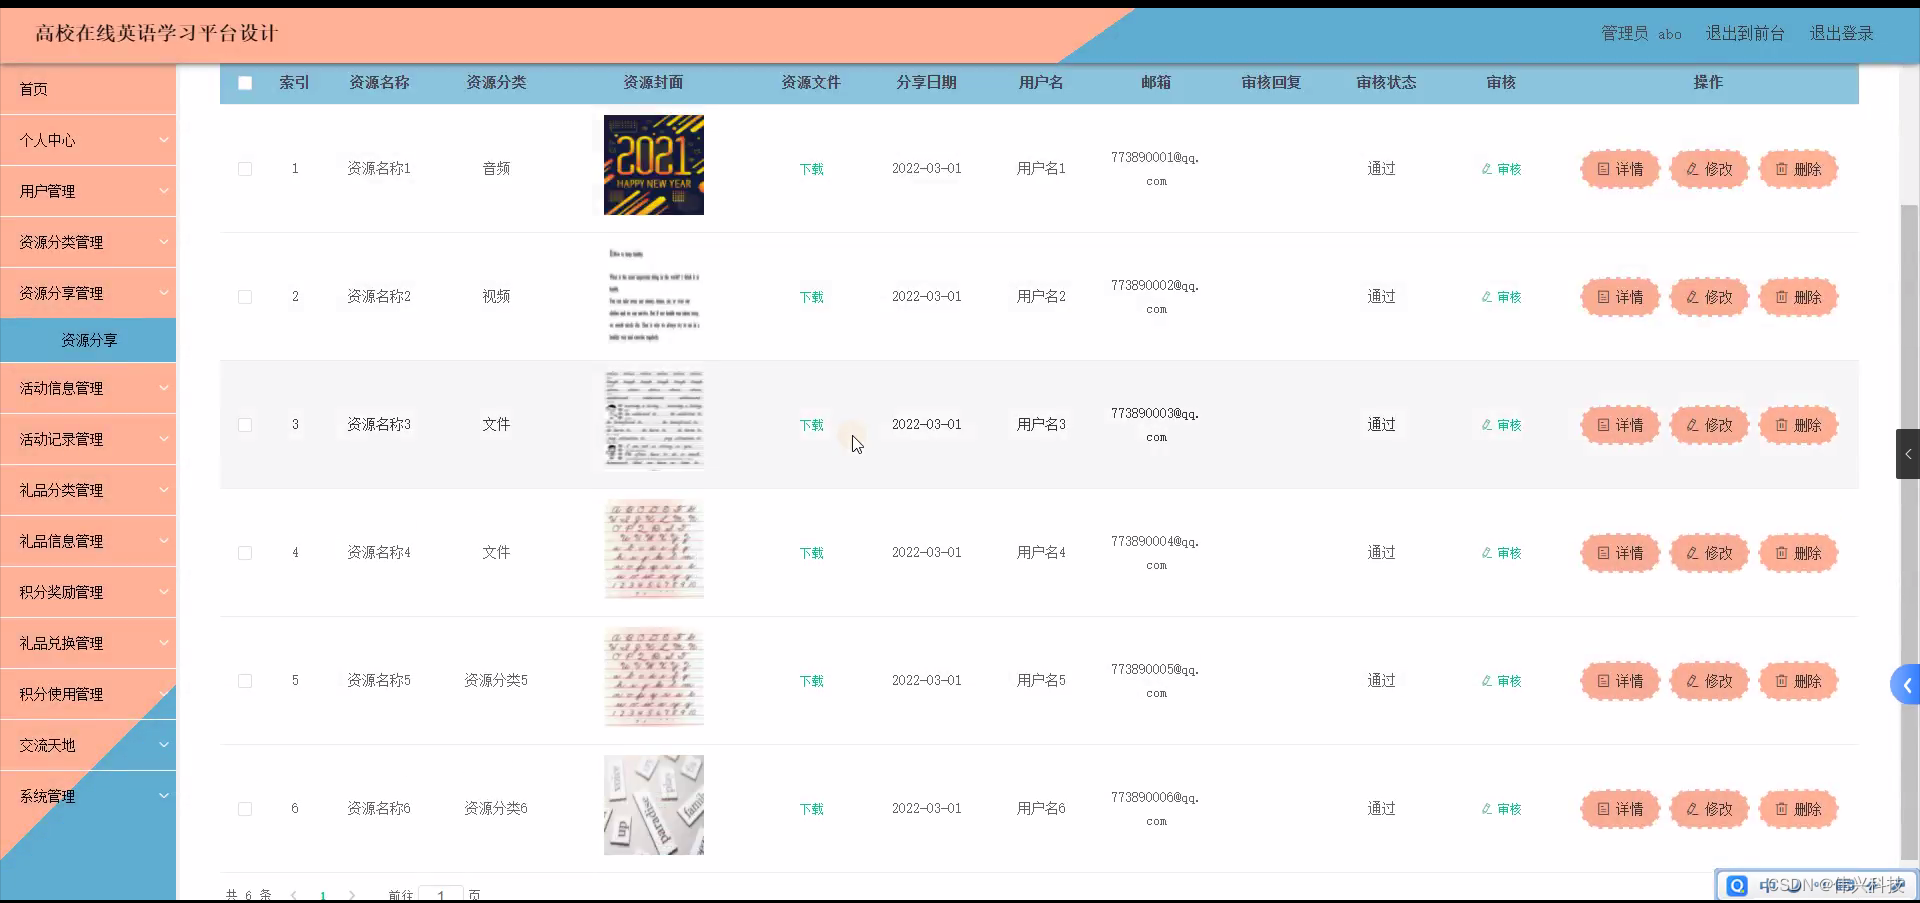Viewport: 1920px width, 903px height.
Task: Click the 详情 icon for 资源名称5
Action: tap(1620, 681)
